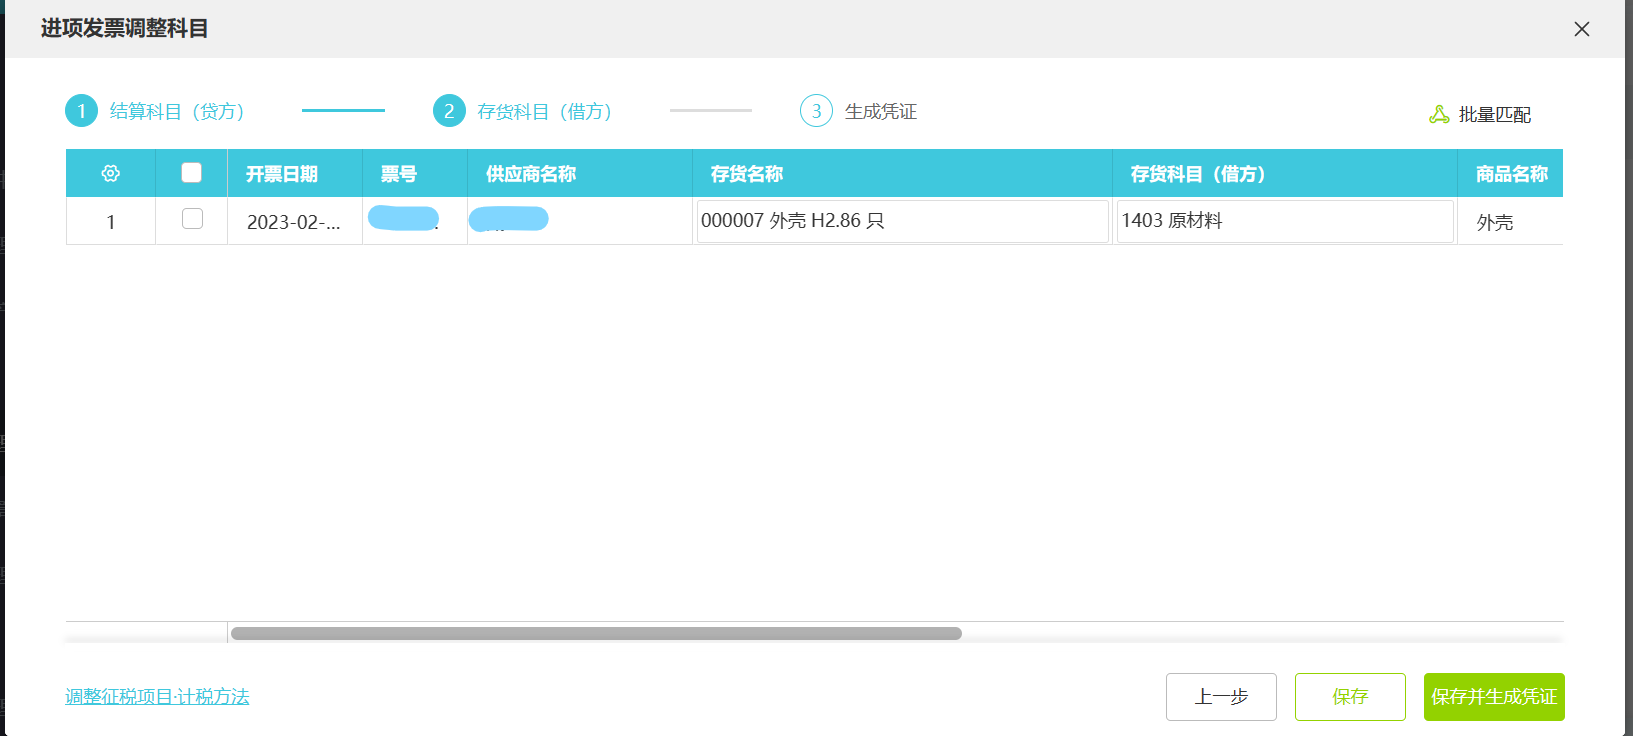Open the 存货科目 field 1403 原材料
Screen dimensions: 1633x736
point(1285,221)
